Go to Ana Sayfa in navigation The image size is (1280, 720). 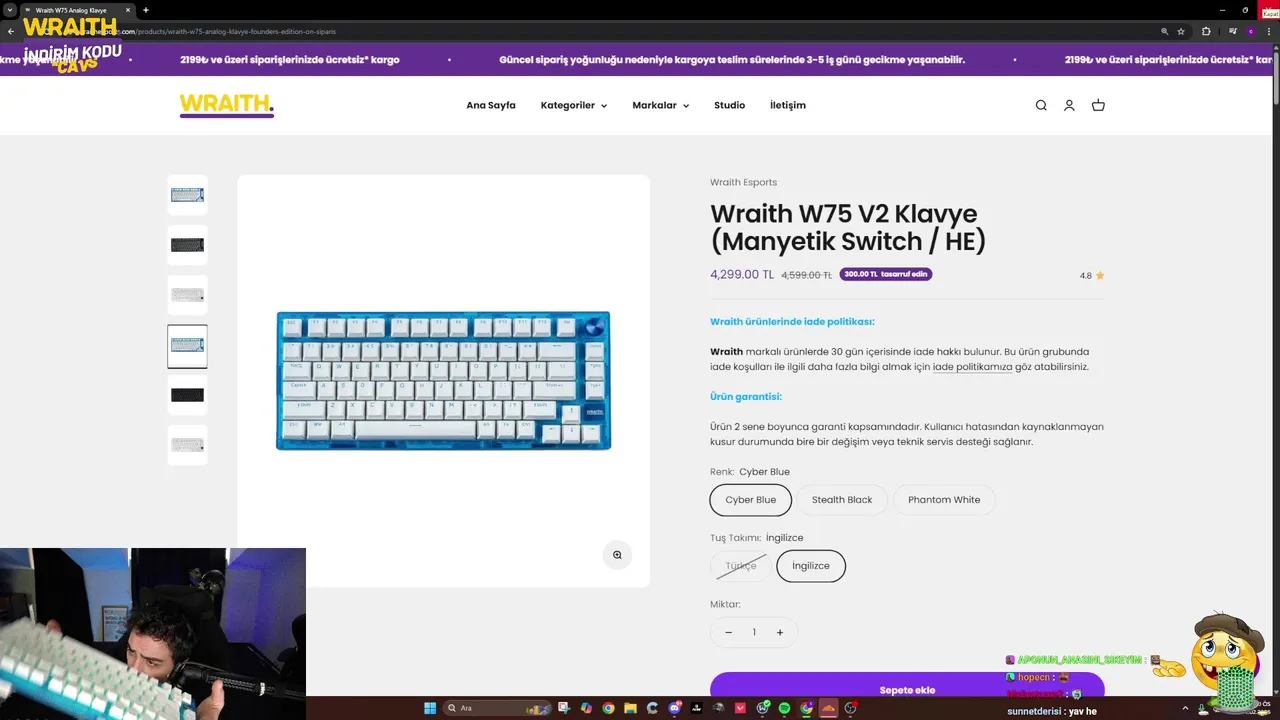point(491,105)
